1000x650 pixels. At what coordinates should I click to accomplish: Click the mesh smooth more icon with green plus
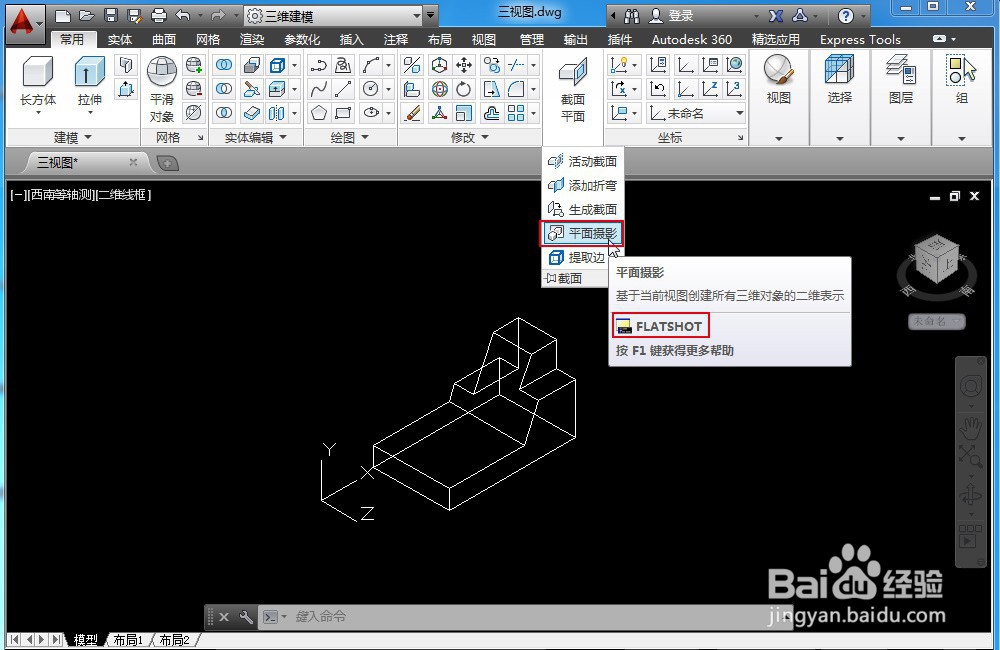[193, 65]
